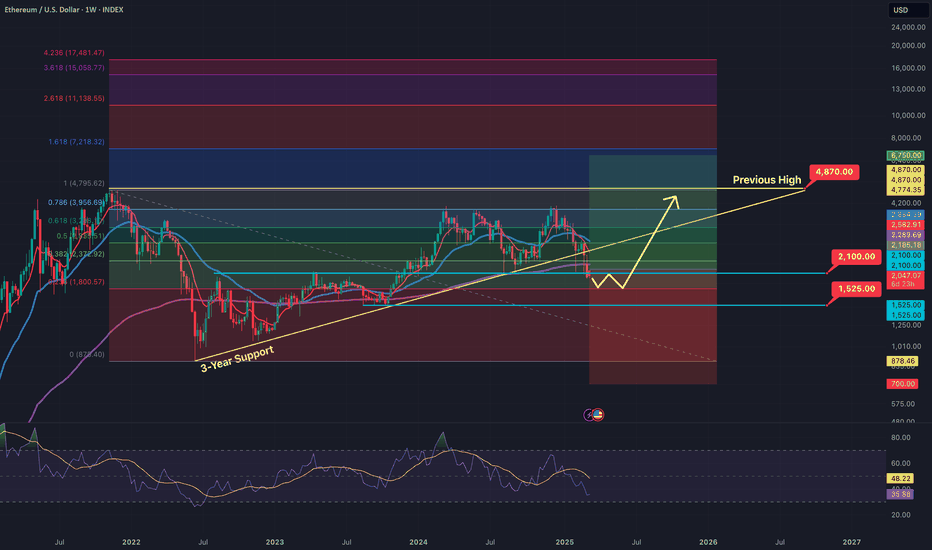Select the red 2,100.00 price callout
This screenshot has width=932, height=550.
pos(856,257)
